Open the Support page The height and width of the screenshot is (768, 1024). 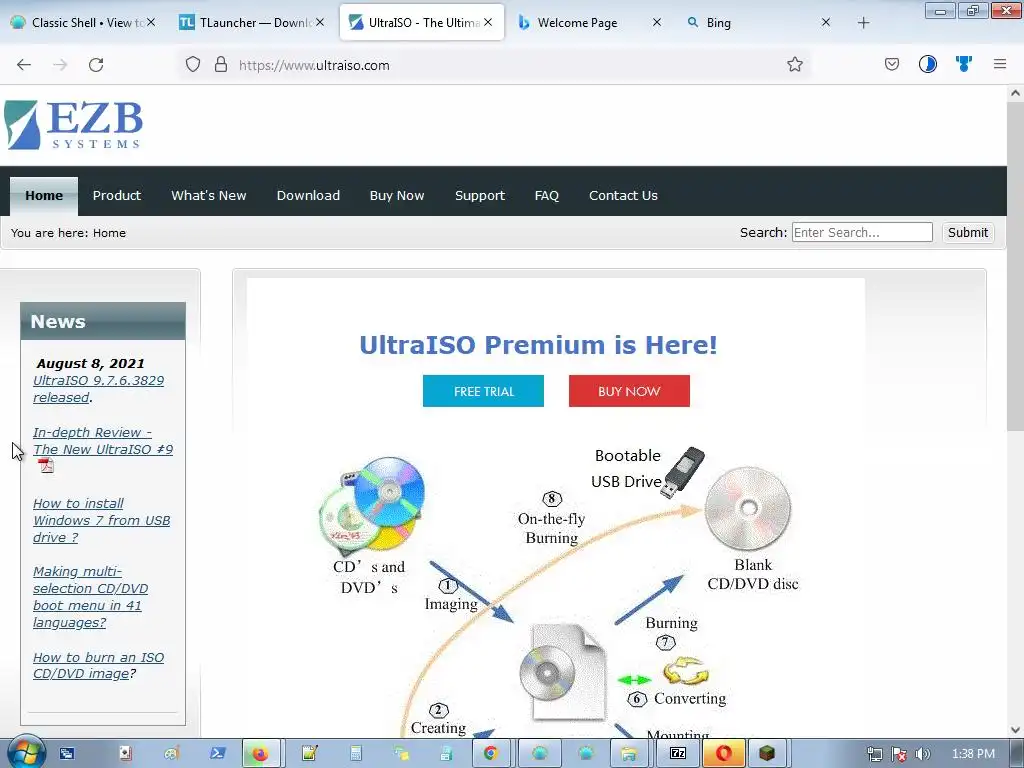[x=479, y=195]
